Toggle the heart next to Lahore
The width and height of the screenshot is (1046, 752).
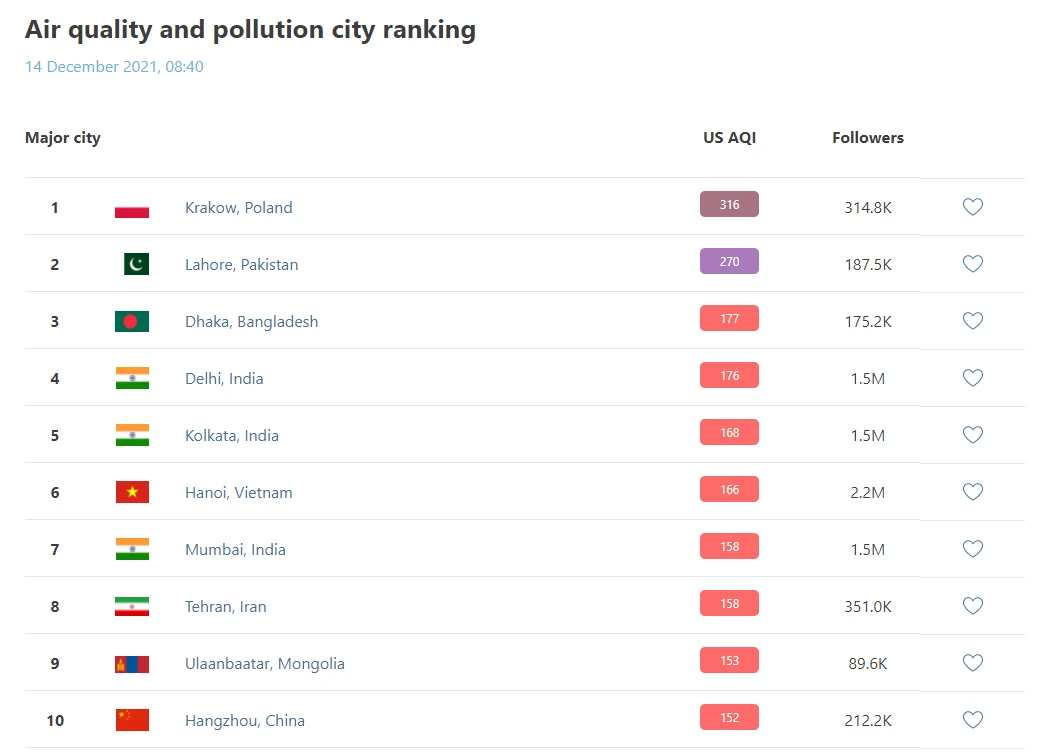click(972, 264)
